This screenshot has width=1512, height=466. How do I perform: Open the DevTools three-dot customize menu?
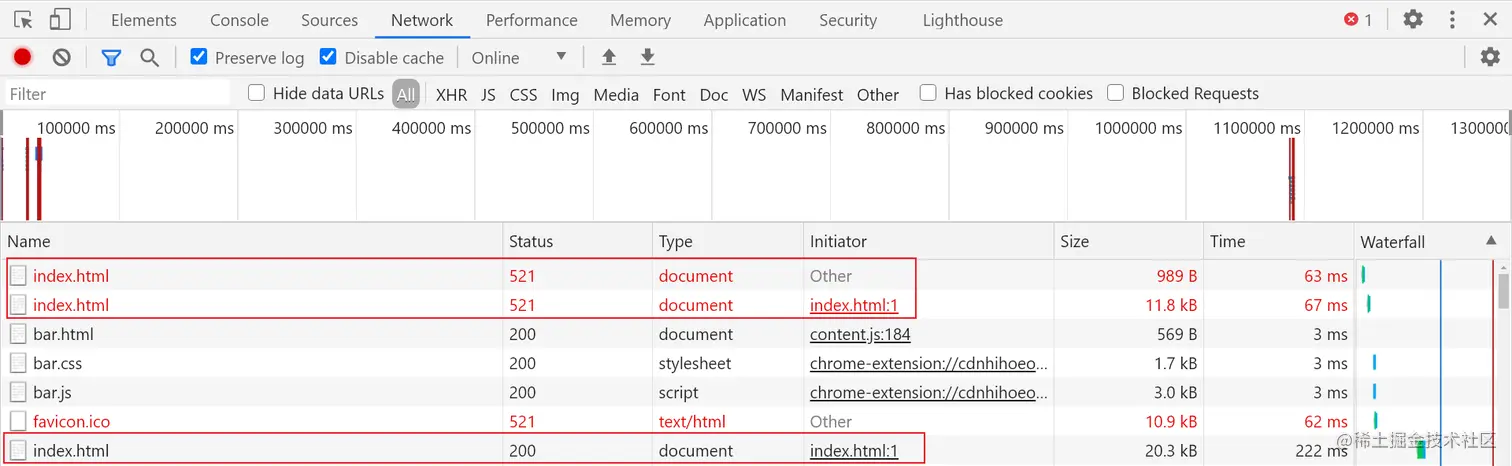pyautogui.click(x=1453, y=19)
